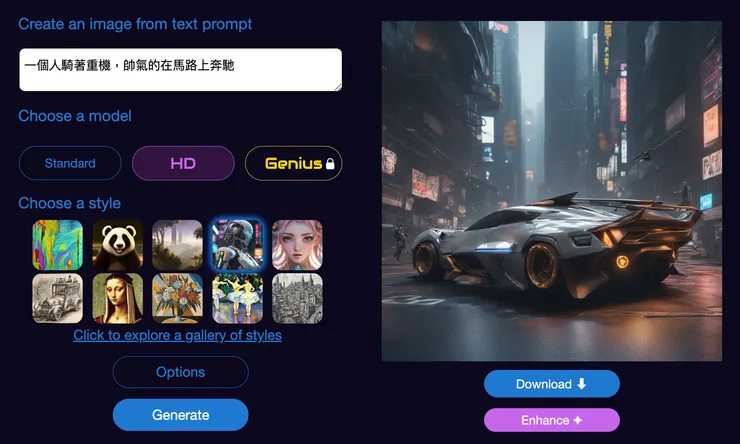
Task: Pick the fantasy landscape style thumbnail
Action: (x=177, y=245)
